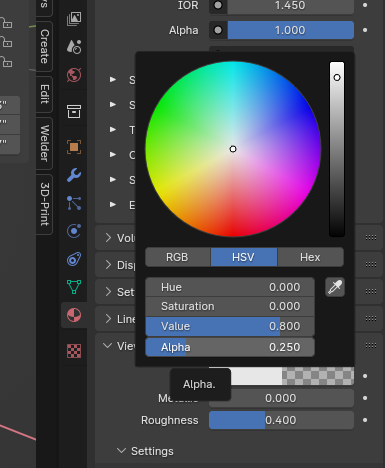385x468 pixels.
Task: Click the Saturation value field
Action: [x=230, y=306]
